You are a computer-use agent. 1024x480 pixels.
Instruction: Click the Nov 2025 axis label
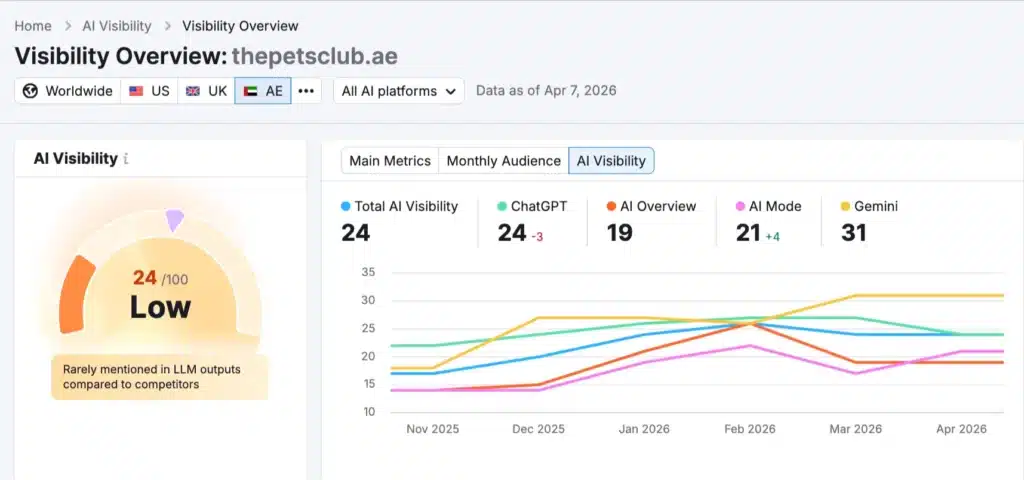(432, 429)
